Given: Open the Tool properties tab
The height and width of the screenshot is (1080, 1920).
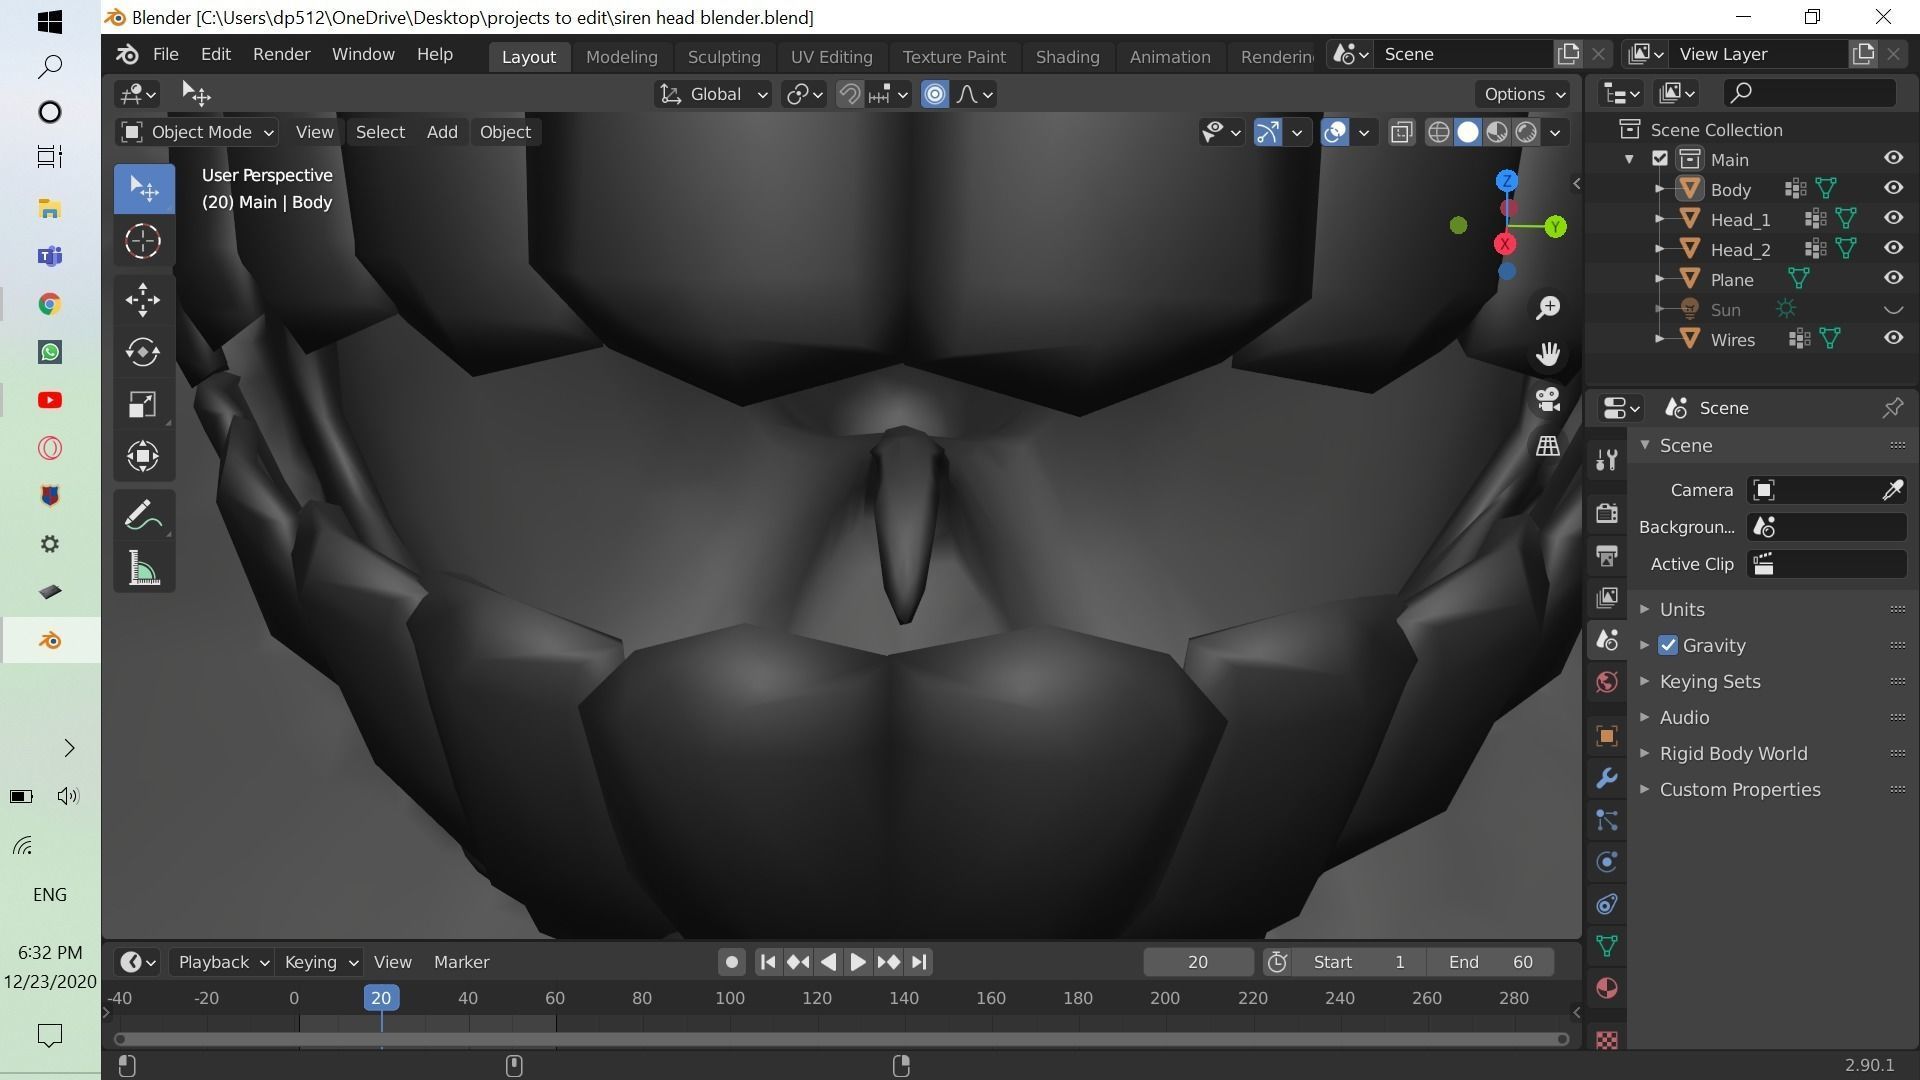Looking at the screenshot, I should click(x=1607, y=460).
